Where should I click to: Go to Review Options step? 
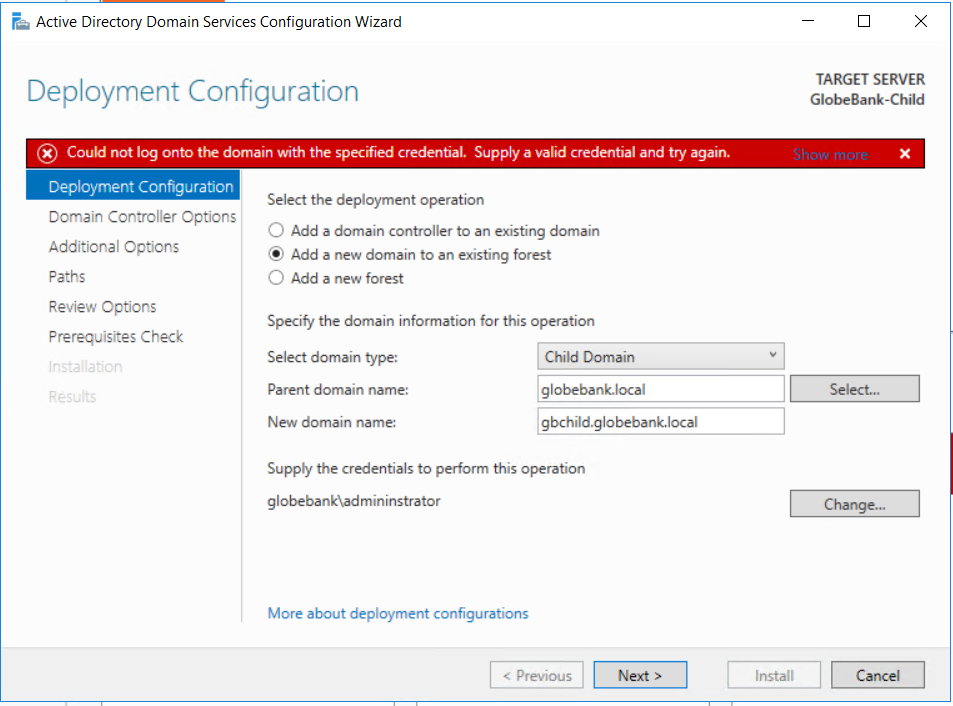click(102, 306)
